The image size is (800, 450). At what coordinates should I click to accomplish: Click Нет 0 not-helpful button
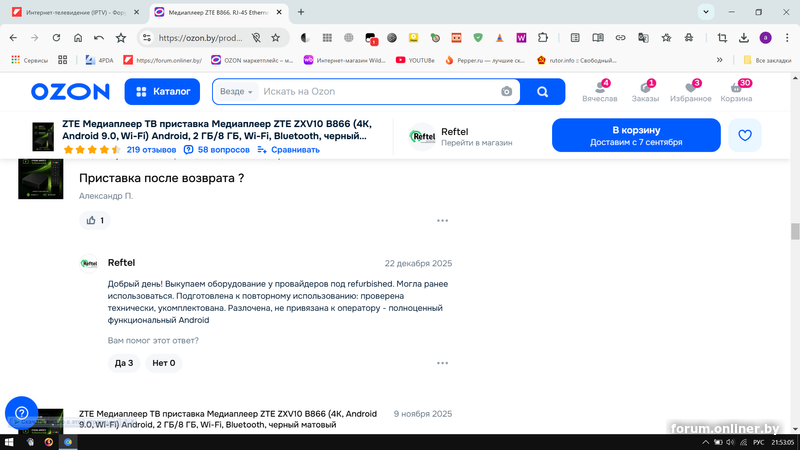(164, 363)
